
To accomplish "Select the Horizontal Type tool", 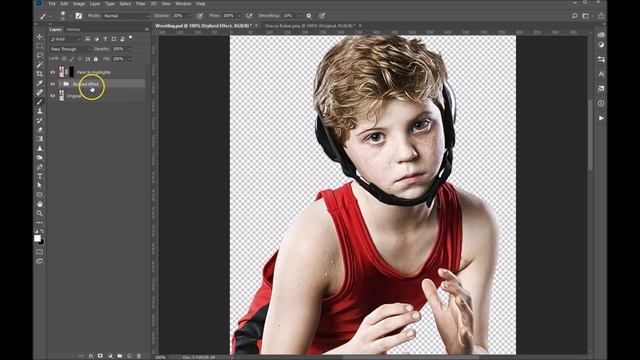I will pyautogui.click(x=40, y=176).
